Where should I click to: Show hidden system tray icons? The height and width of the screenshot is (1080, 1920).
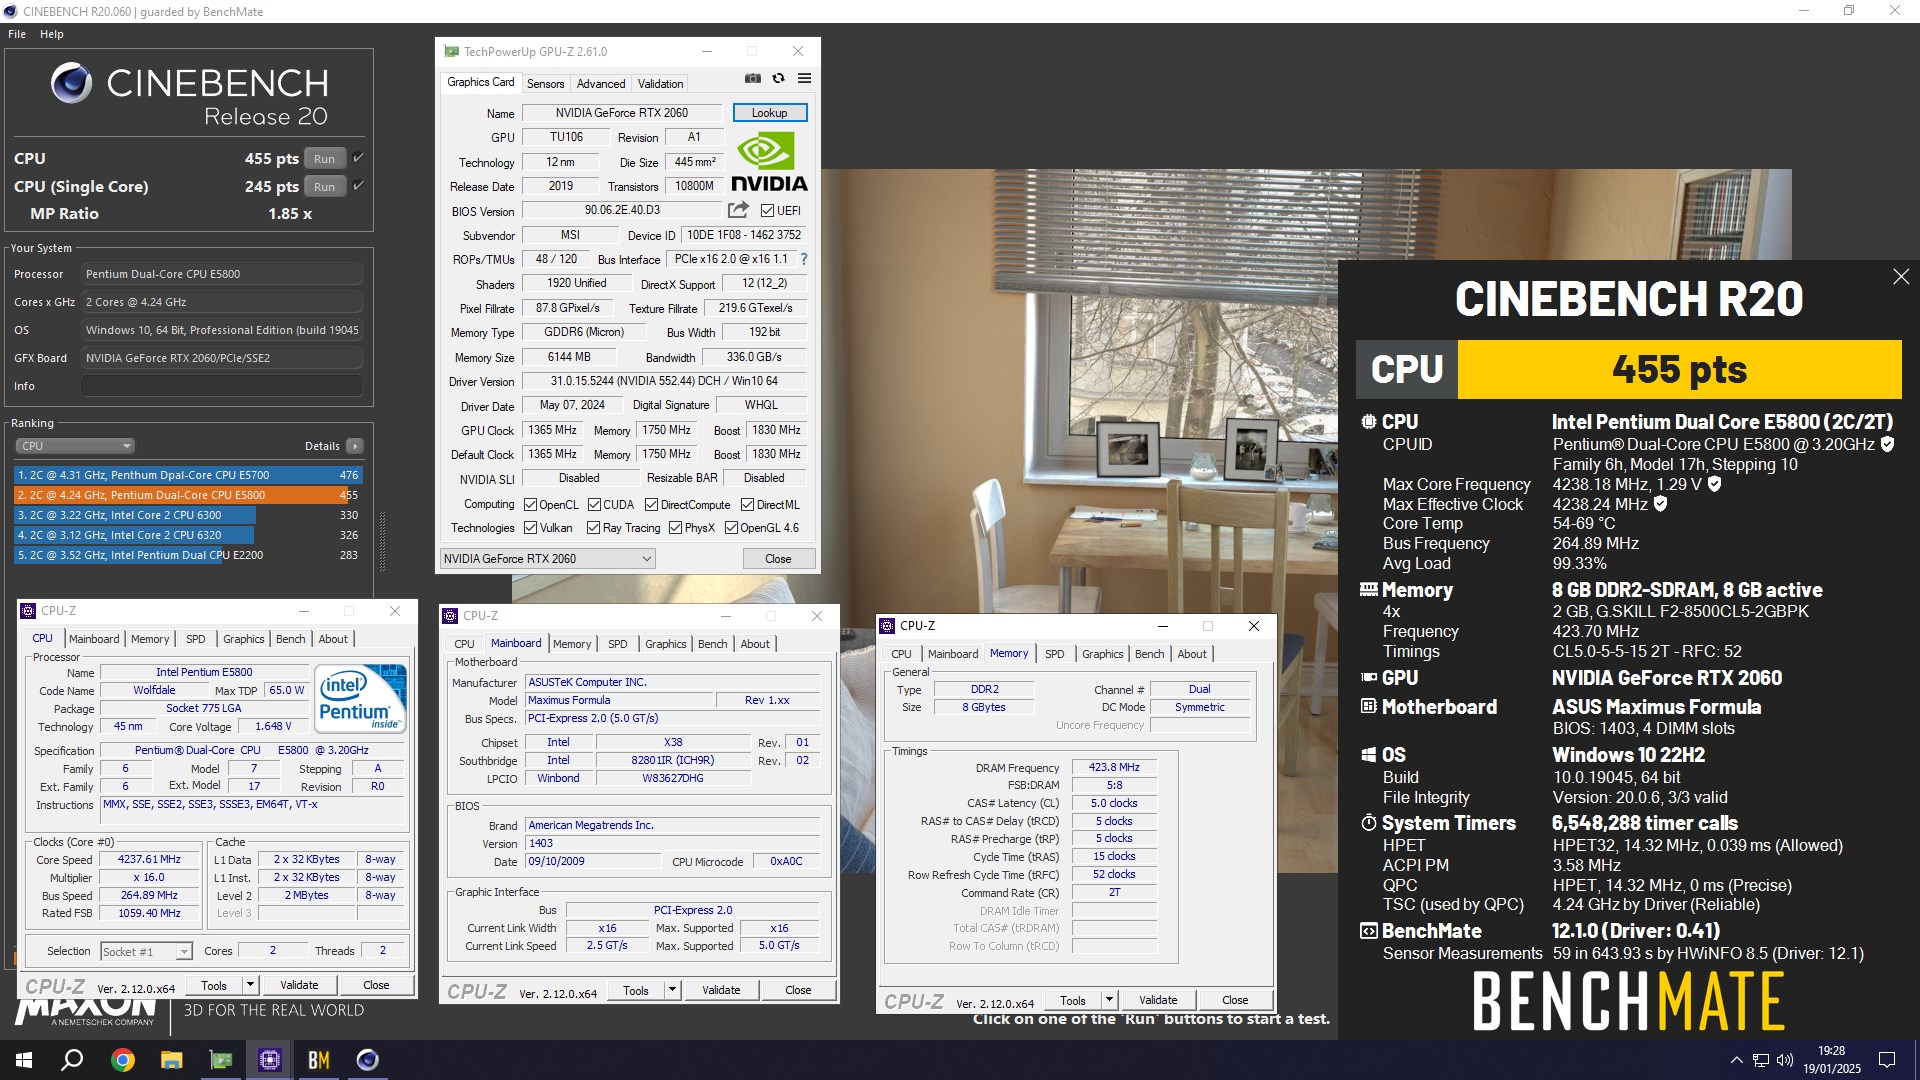point(1736,1060)
